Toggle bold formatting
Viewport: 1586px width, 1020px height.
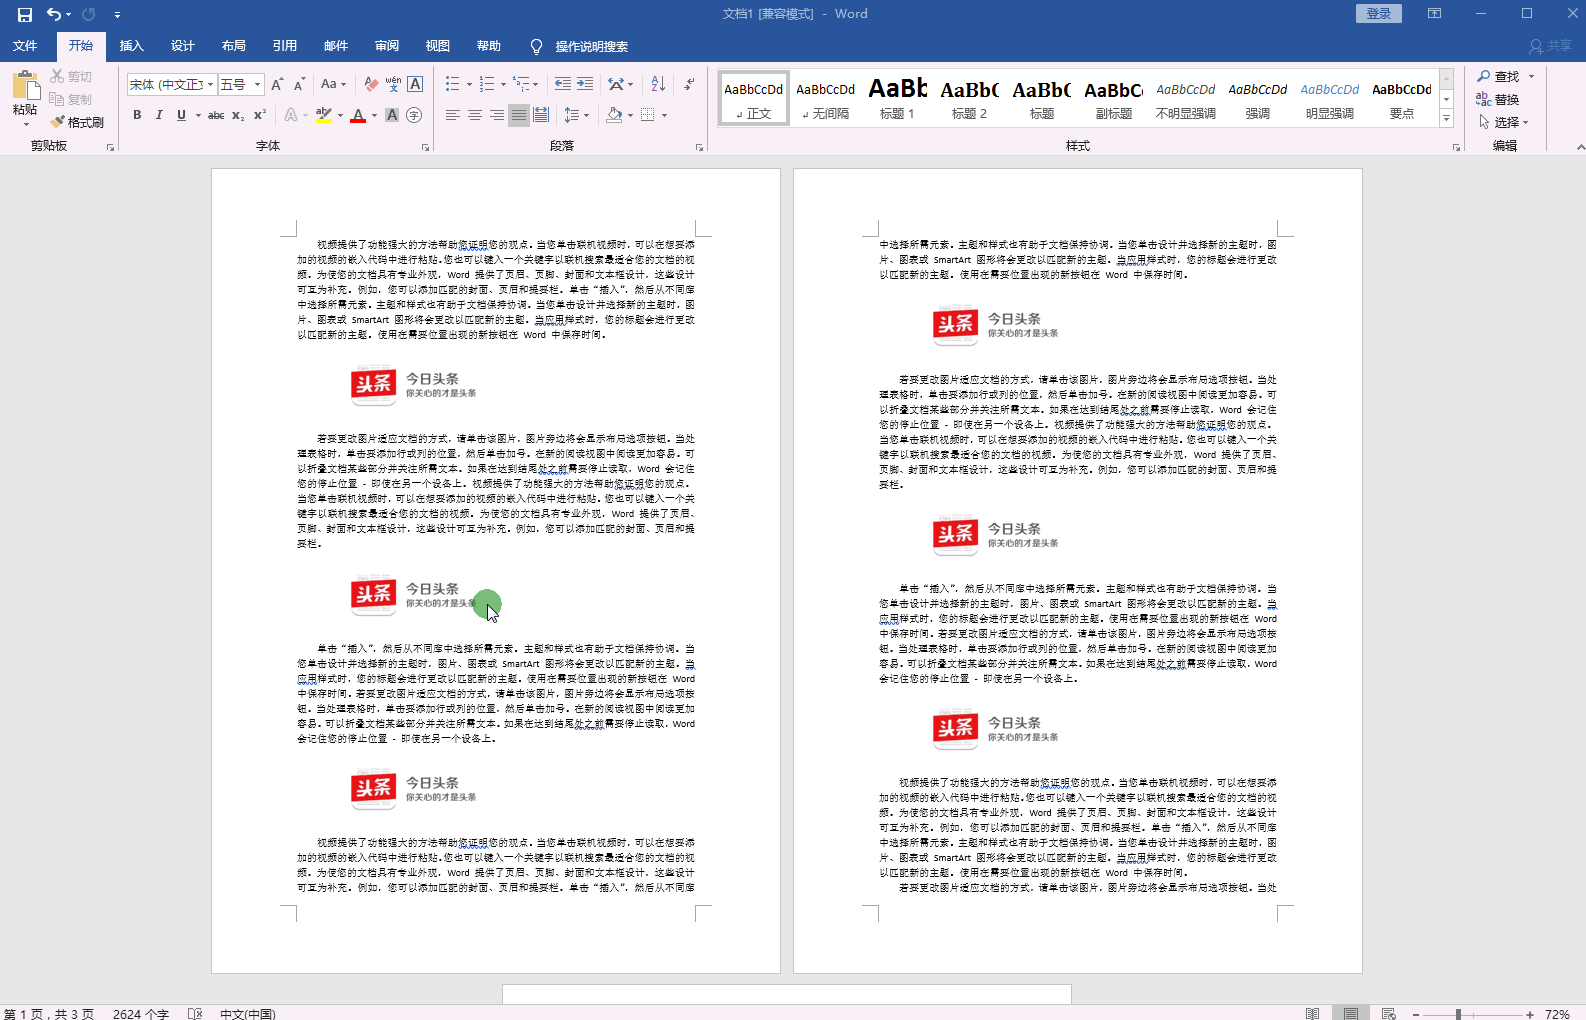(137, 116)
